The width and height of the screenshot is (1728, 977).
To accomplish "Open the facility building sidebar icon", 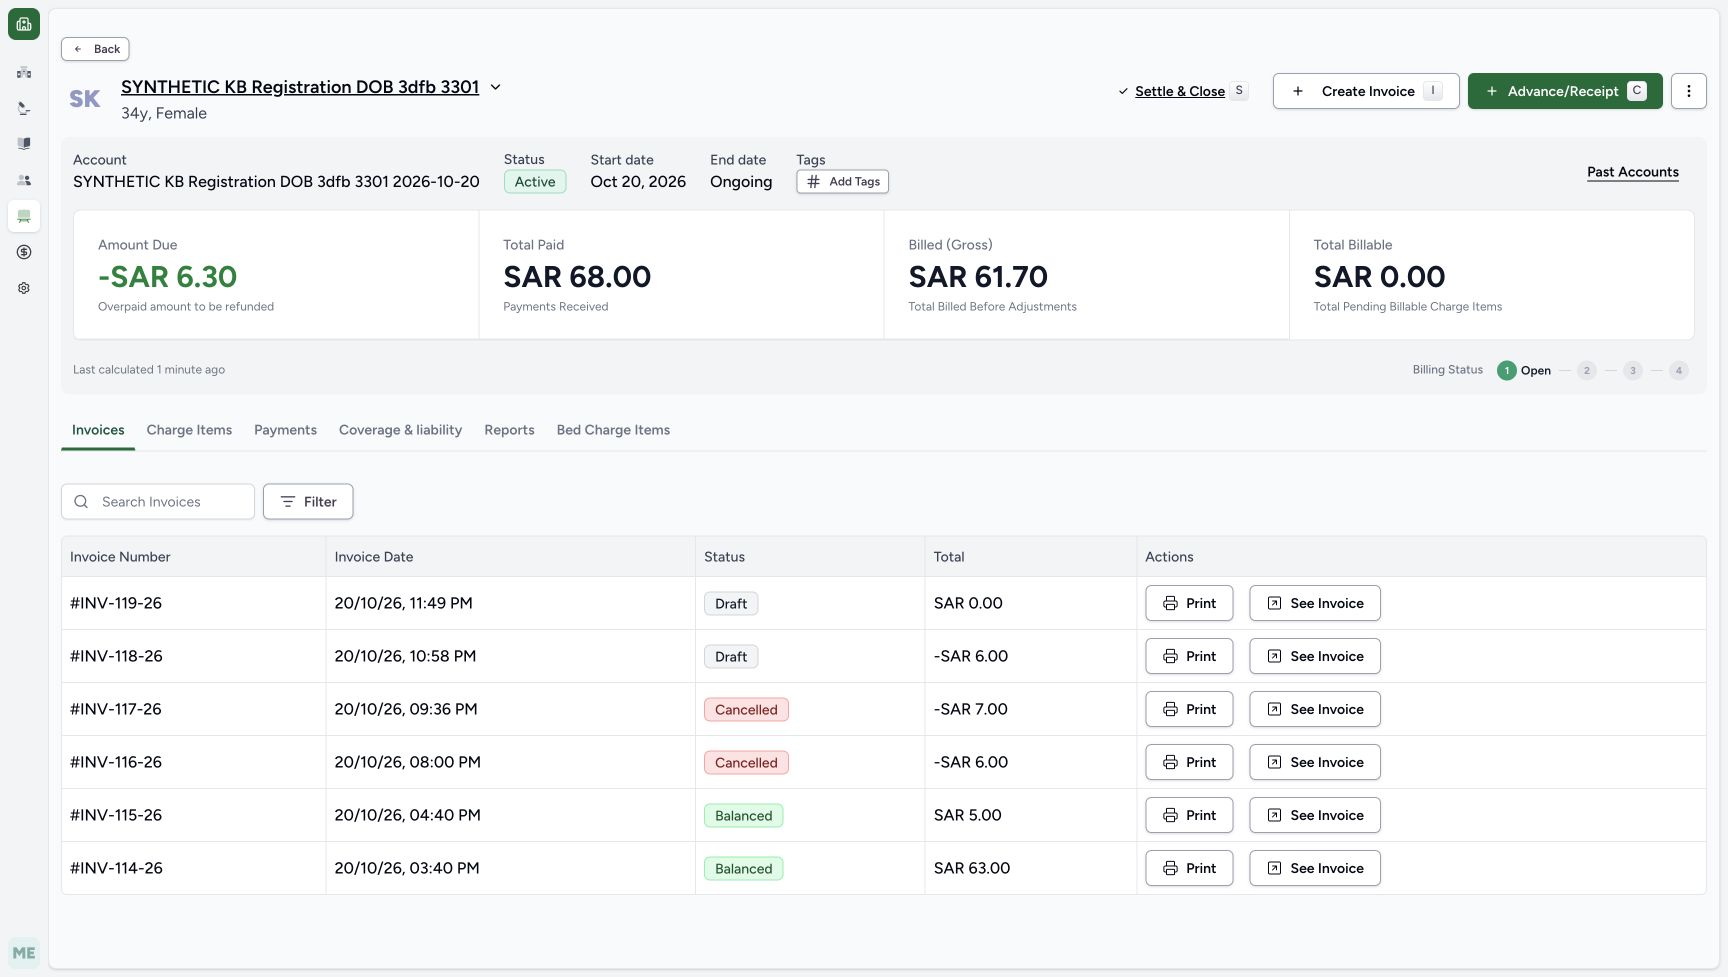I will (24, 72).
